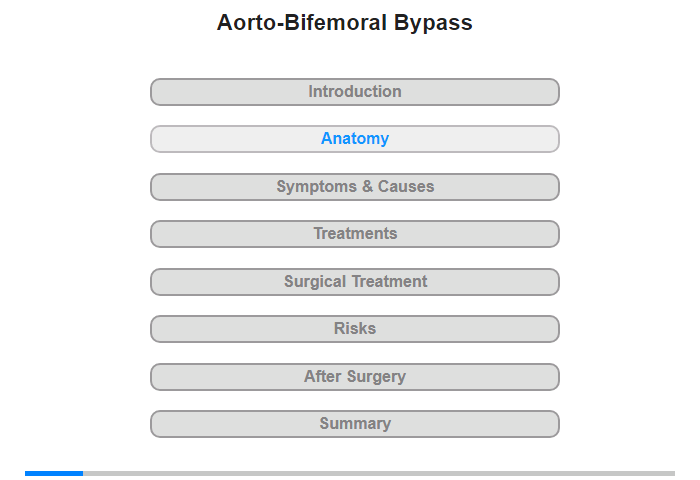Click the Aorto-Bifemoral Bypass title
The width and height of the screenshot is (700, 480).
tap(345, 23)
